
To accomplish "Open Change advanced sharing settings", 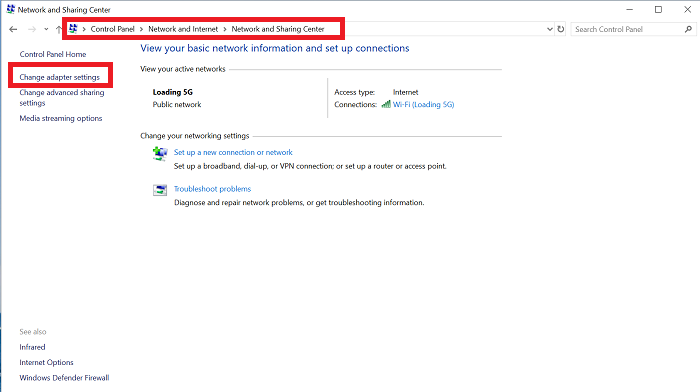I will pos(62,98).
